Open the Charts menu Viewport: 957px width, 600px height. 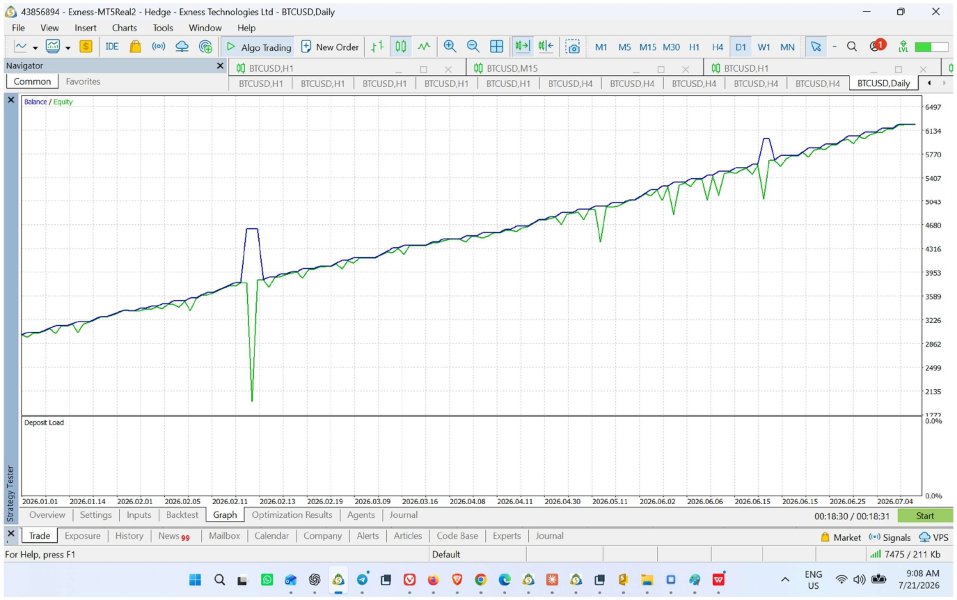tap(125, 27)
